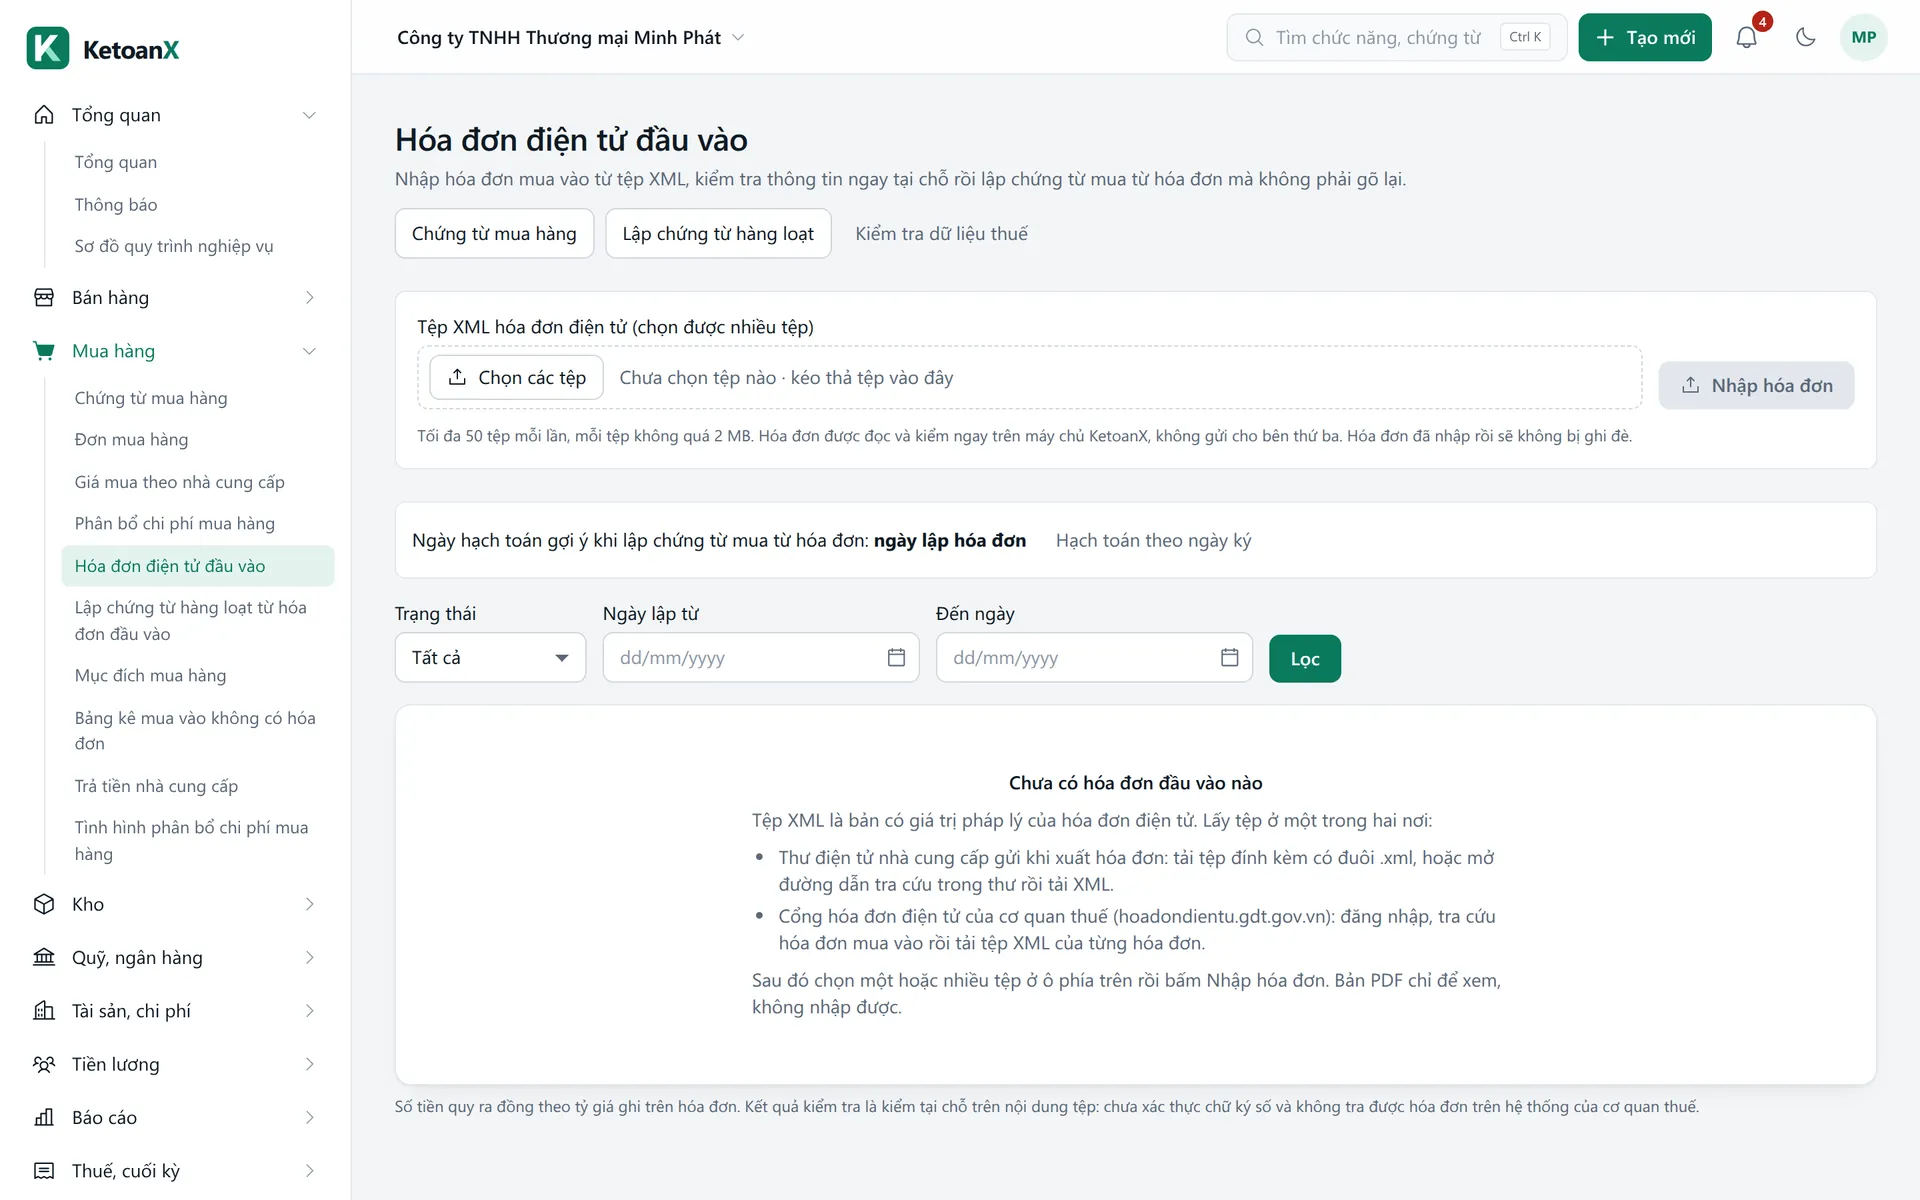Open calendar picker for Ngày lập từ
This screenshot has height=1200, width=1920.
896,657
